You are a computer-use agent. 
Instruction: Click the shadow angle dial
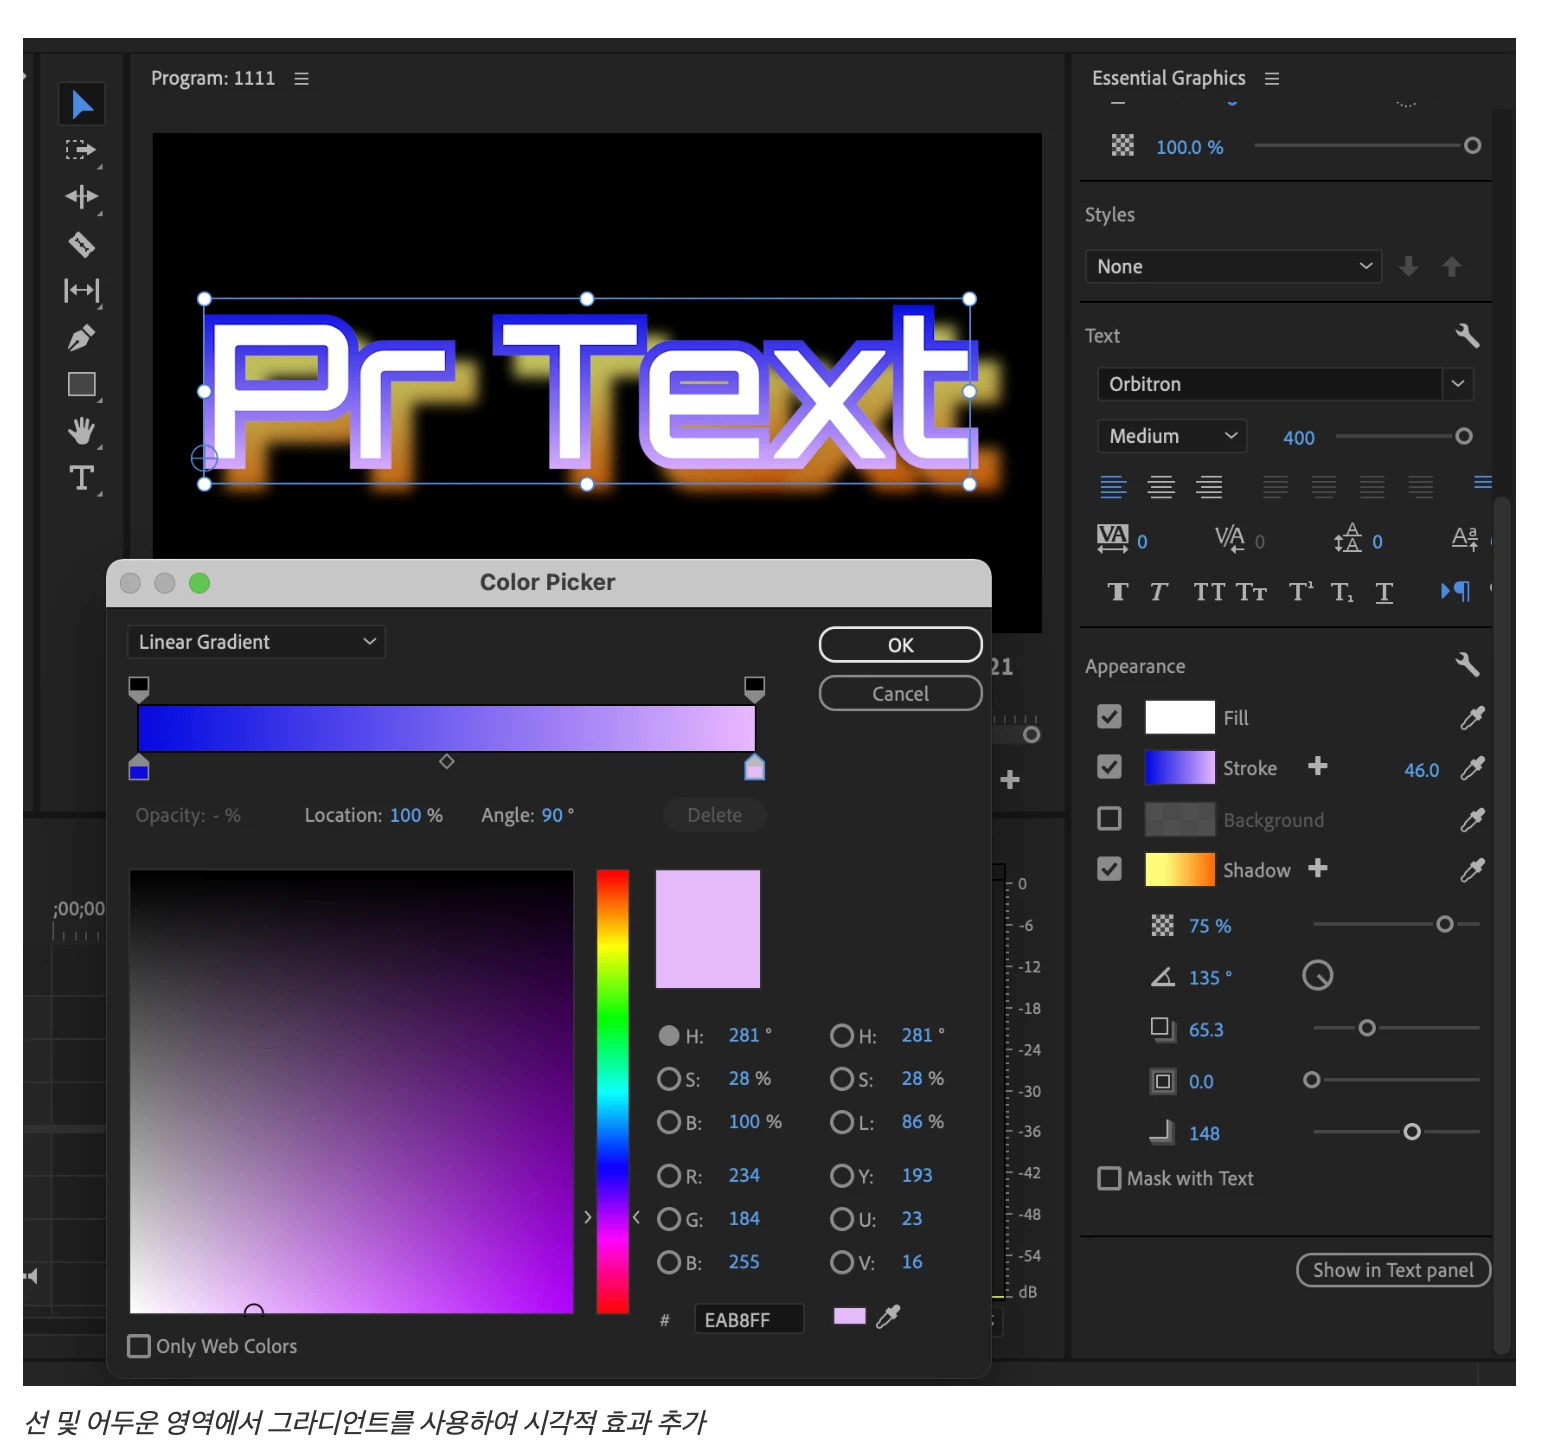pos(1318,975)
